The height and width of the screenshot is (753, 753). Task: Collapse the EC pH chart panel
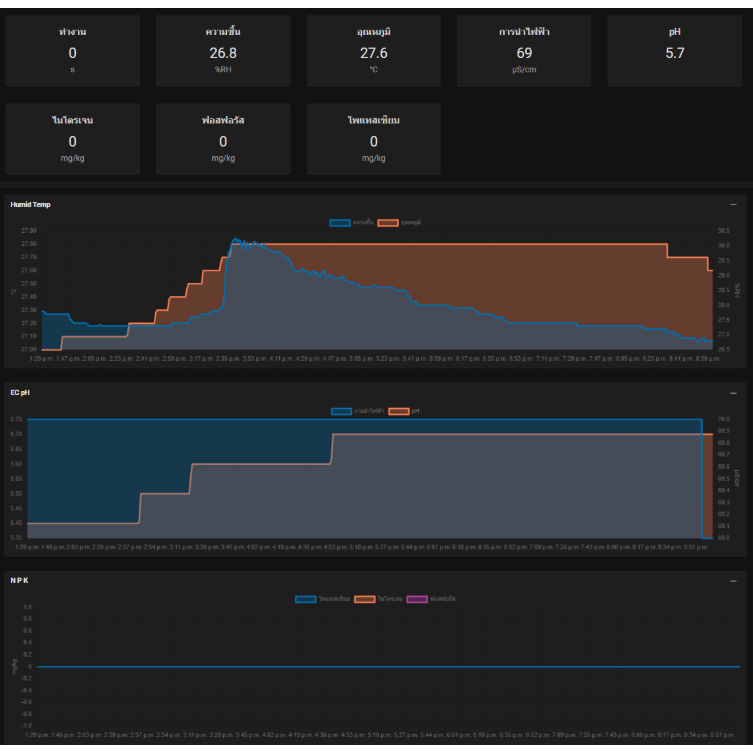(733, 393)
